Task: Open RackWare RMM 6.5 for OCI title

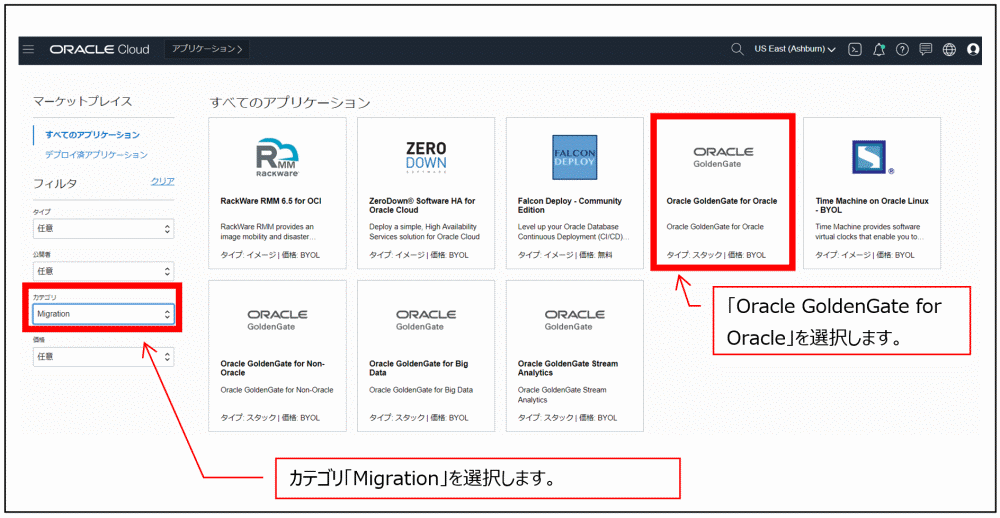Action: (x=271, y=201)
